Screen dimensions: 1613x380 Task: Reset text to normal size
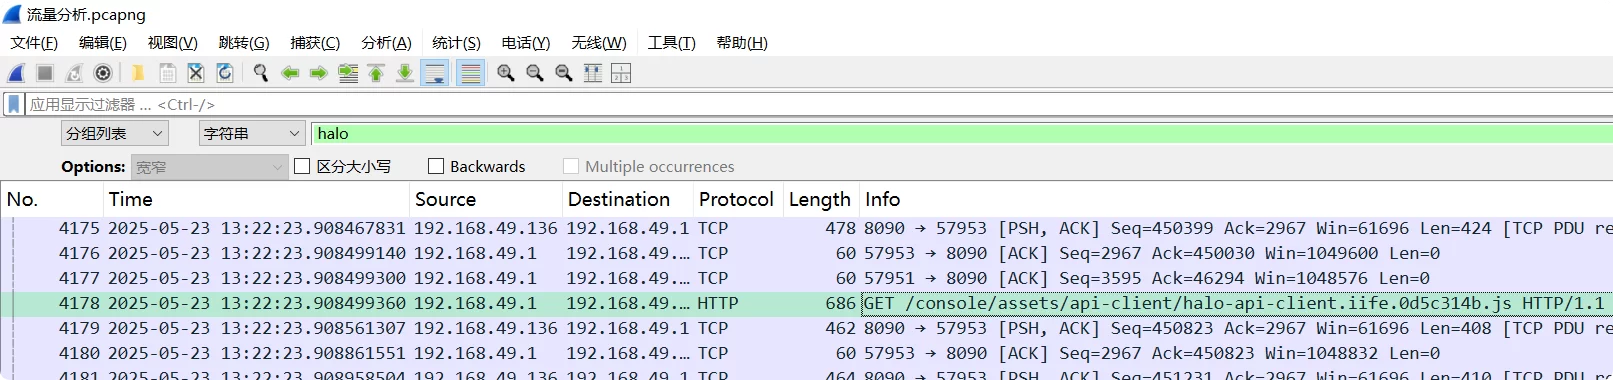pyautogui.click(x=564, y=73)
